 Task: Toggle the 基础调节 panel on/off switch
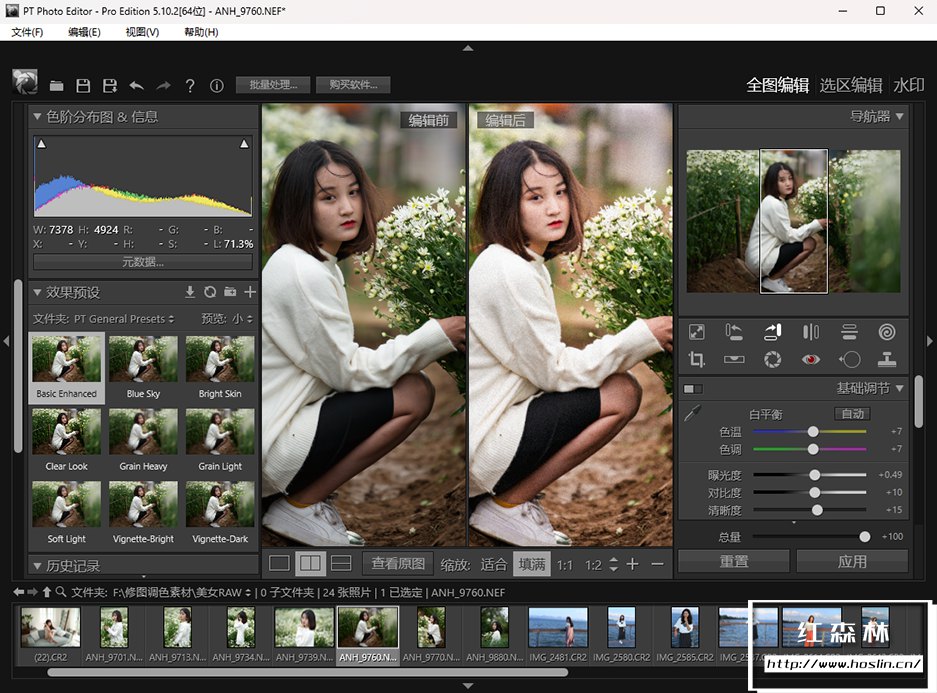(x=692, y=388)
